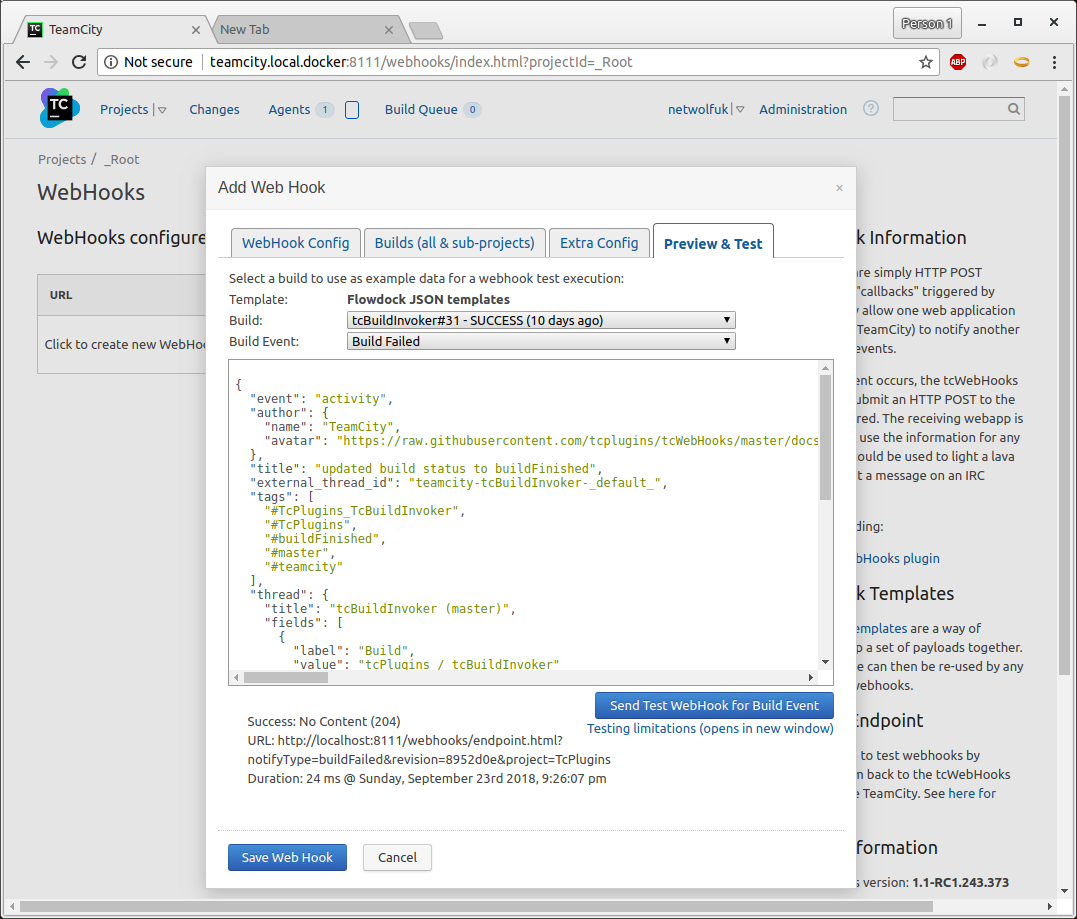Click JSON preview horizontal scrollbar thumb
The image size is (1077, 919).
tap(286, 678)
